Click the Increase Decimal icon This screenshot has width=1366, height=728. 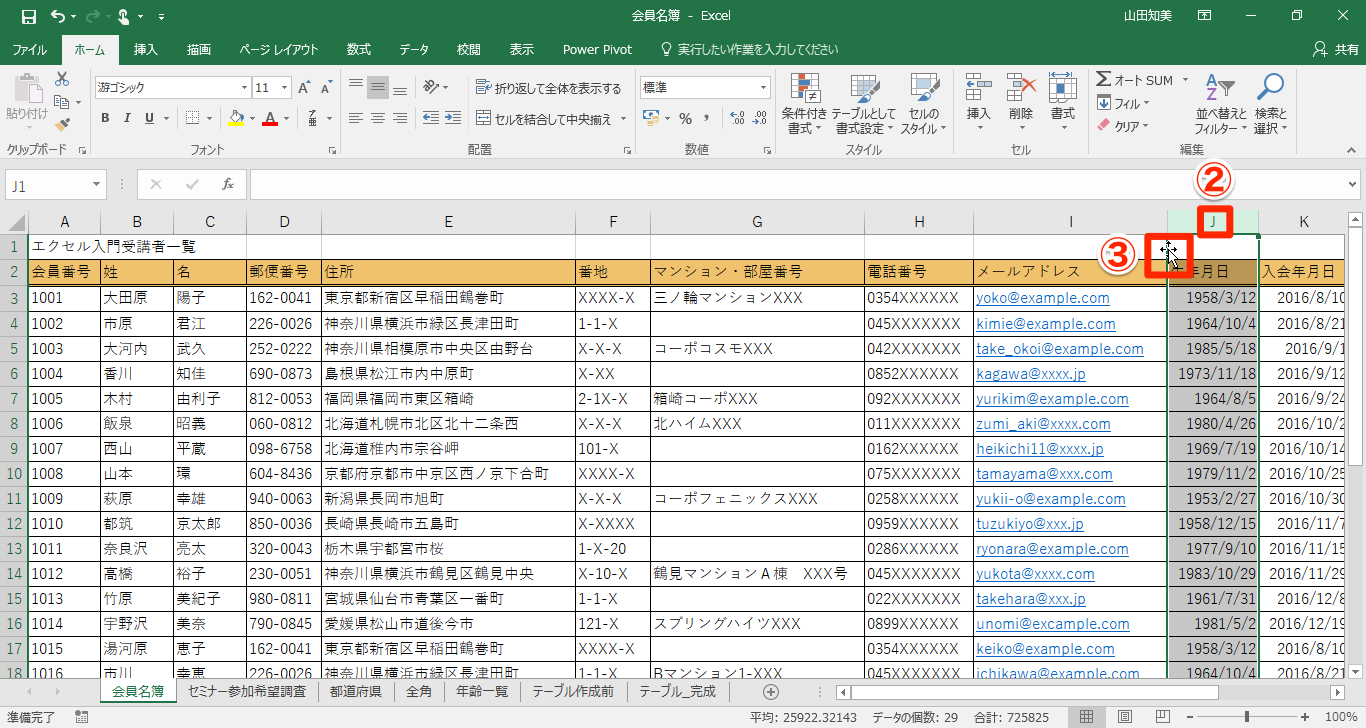pos(736,119)
